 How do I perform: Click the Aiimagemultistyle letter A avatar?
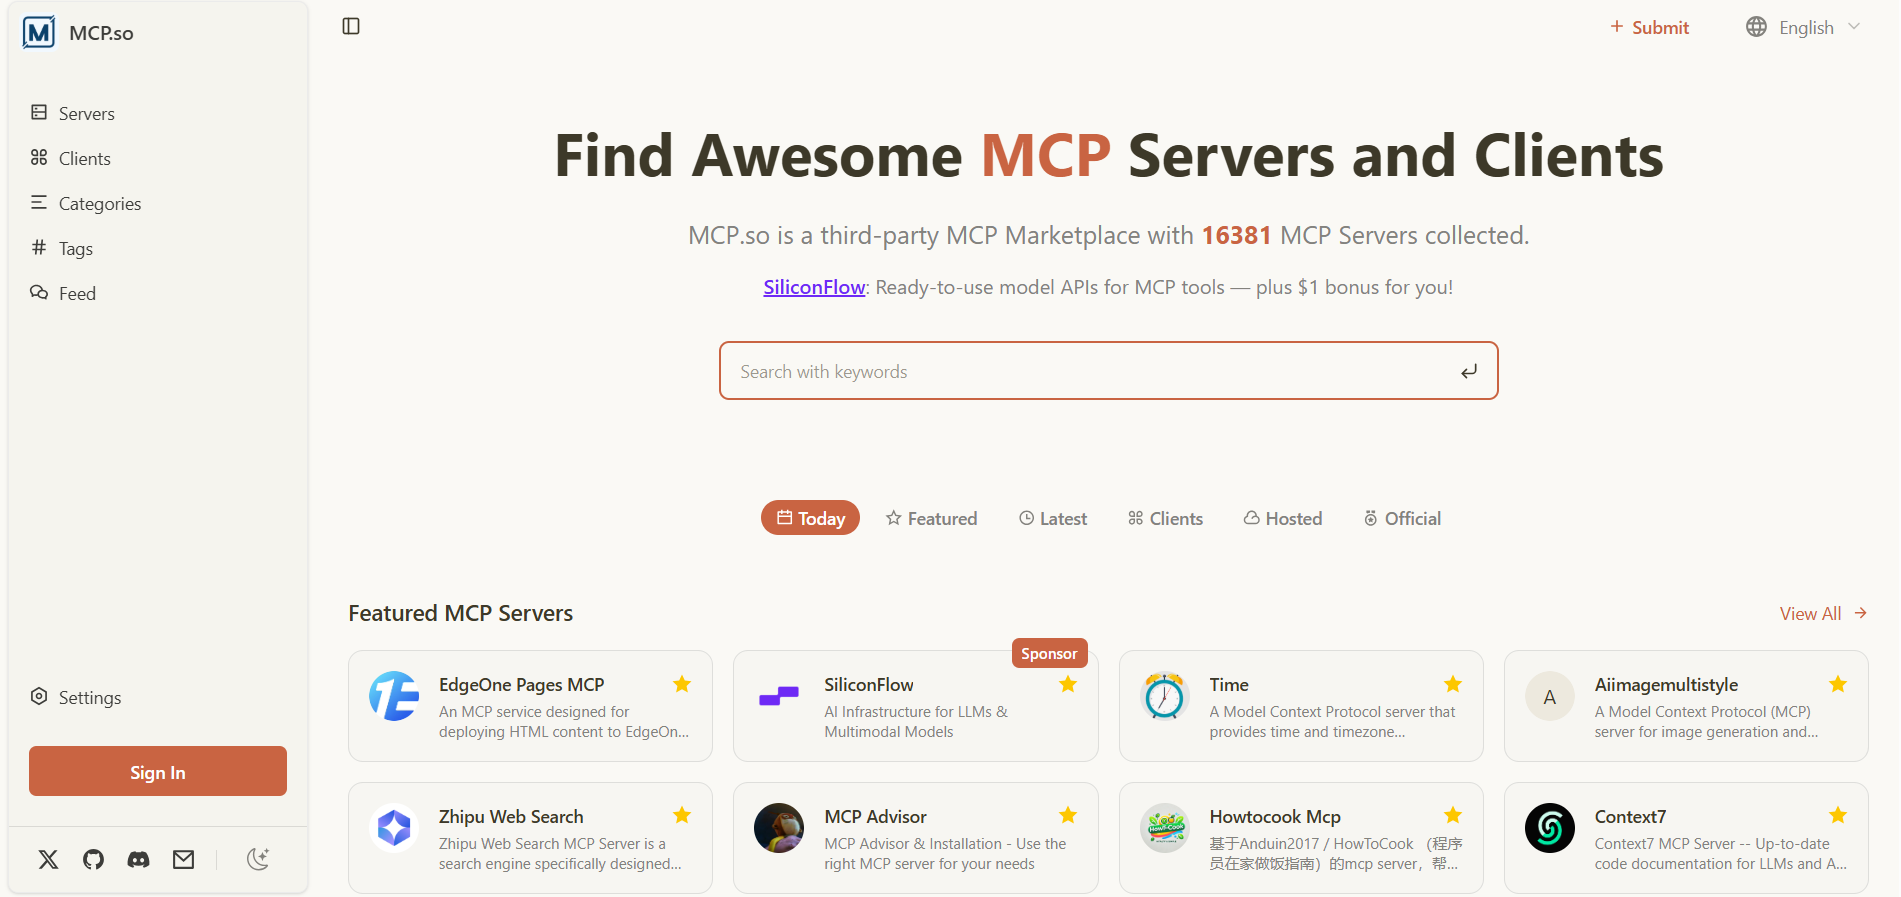[x=1550, y=696]
